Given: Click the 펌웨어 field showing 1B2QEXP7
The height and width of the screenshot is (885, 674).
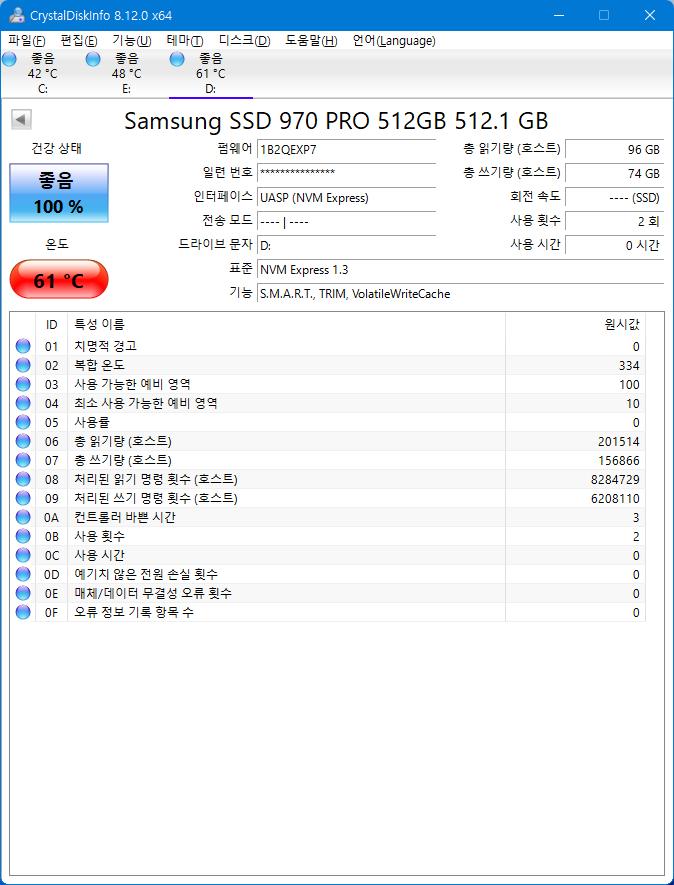Looking at the screenshot, I should 347,149.
